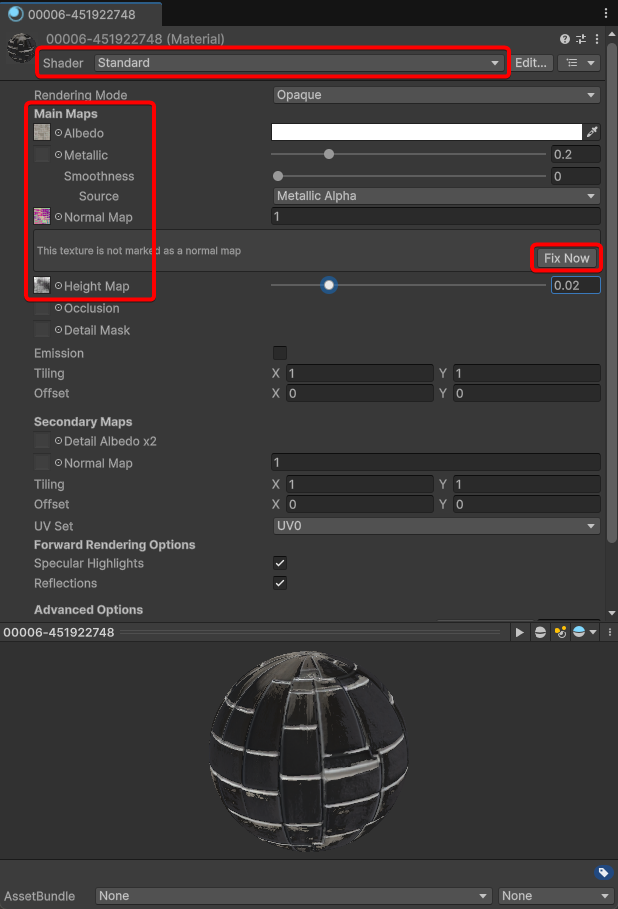
Task: Switch the preview mesh shape
Action: (x=540, y=633)
